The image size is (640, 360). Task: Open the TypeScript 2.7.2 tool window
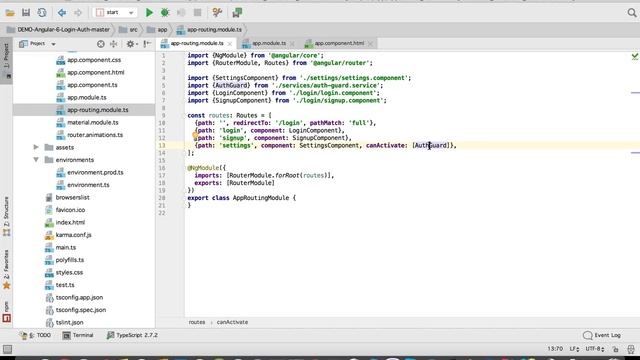132,336
